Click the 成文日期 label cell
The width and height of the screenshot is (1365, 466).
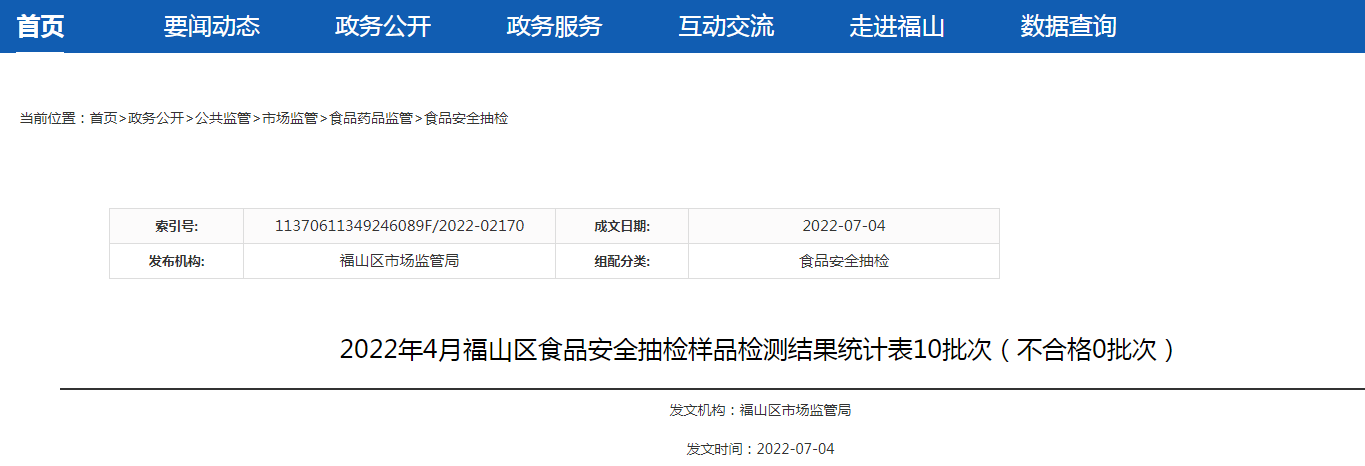622,226
